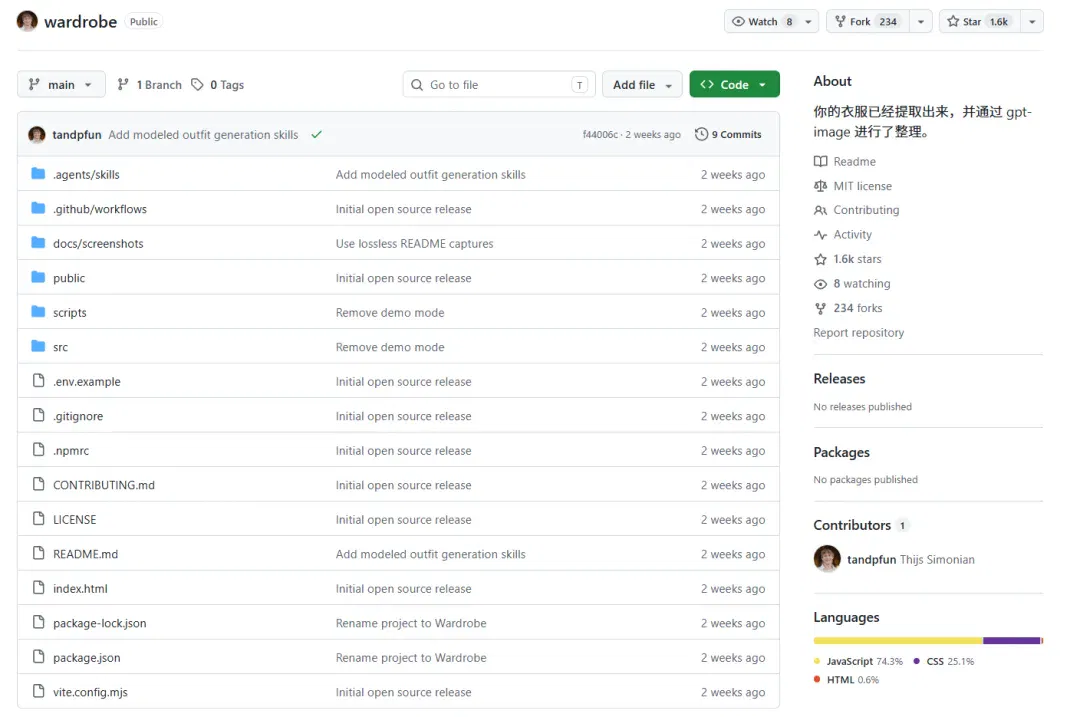Viewport: 1080px width, 717px height.
Task: Expand the green Code dropdown
Action: pos(734,84)
